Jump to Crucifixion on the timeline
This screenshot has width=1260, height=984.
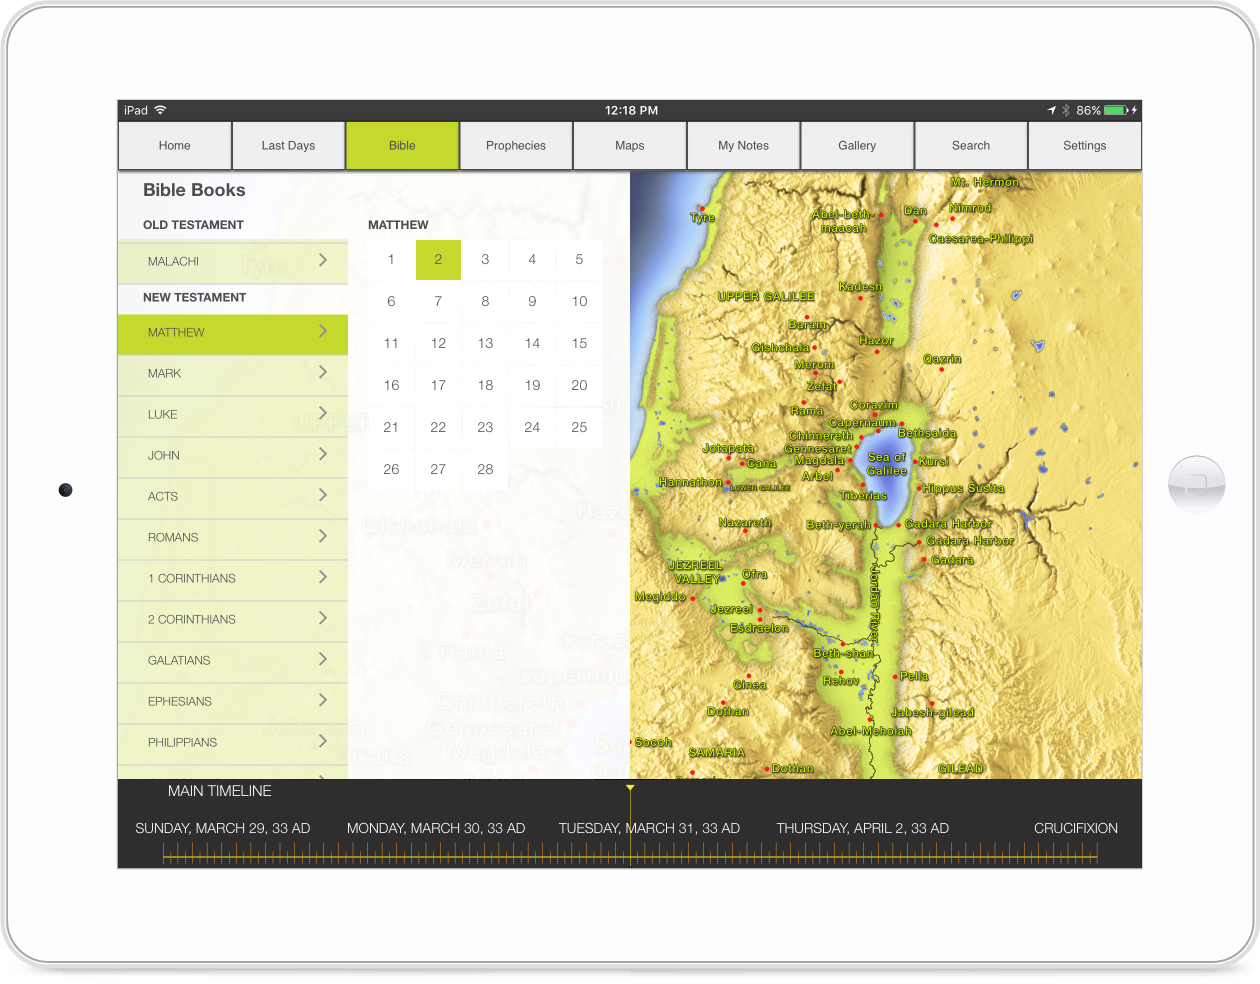click(1075, 828)
